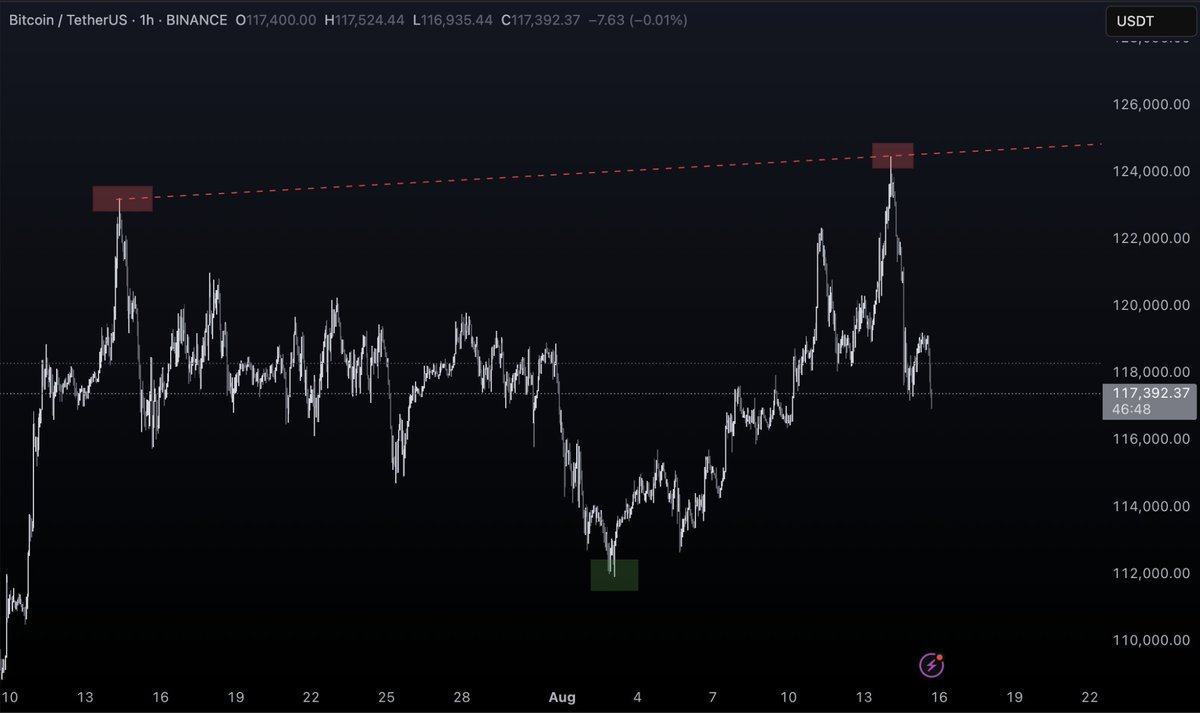This screenshot has width=1200, height=713.
Task: Click the 114,000.00 price axis label
Action: click(x=1150, y=506)
